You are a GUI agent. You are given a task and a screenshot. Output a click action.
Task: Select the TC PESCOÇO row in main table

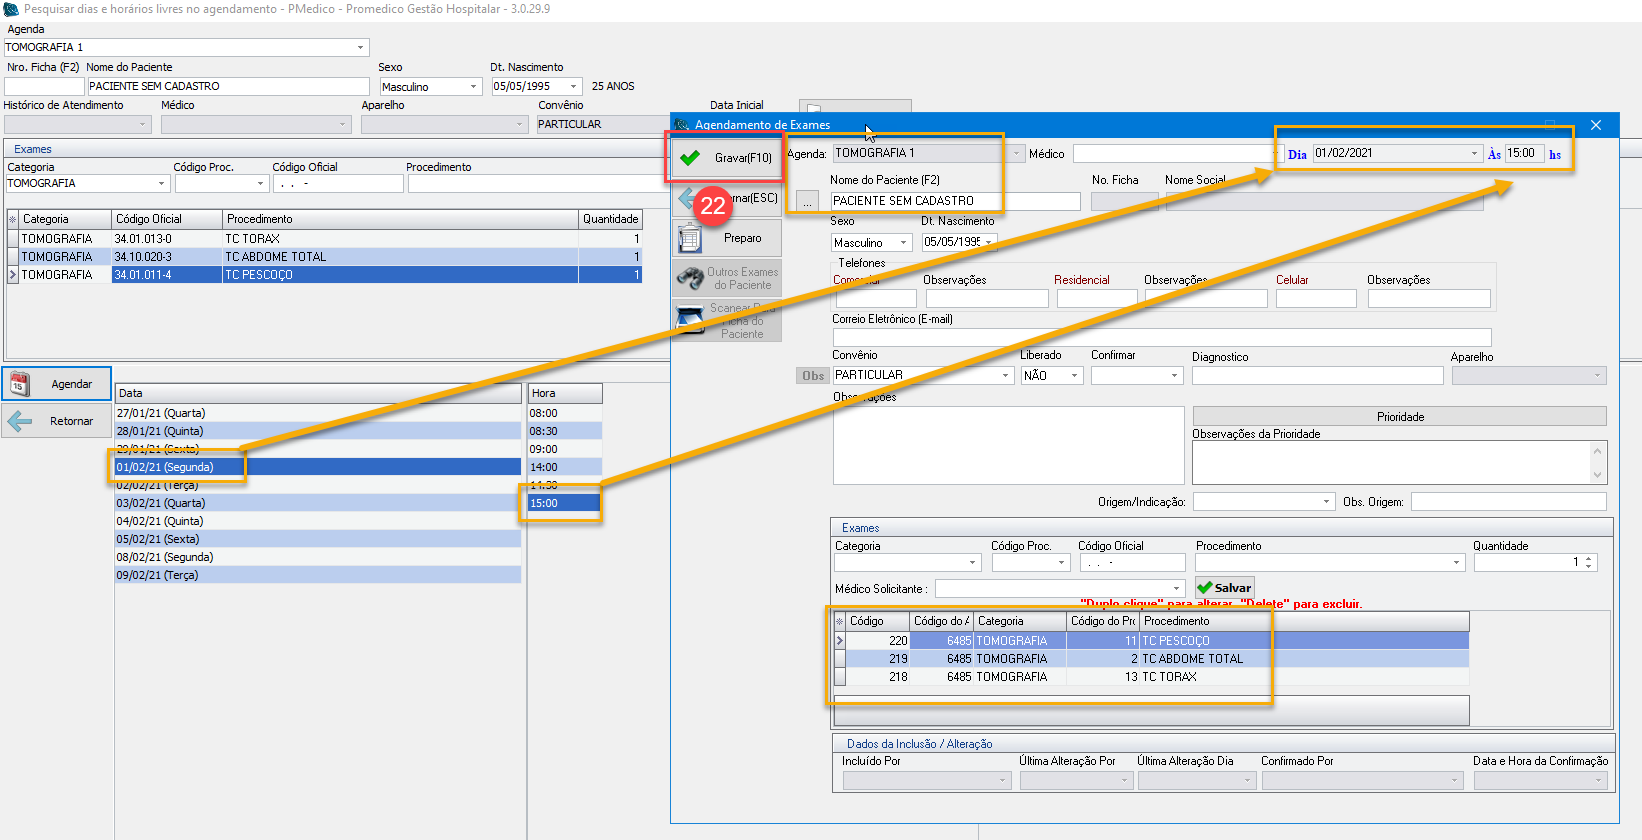324,275
